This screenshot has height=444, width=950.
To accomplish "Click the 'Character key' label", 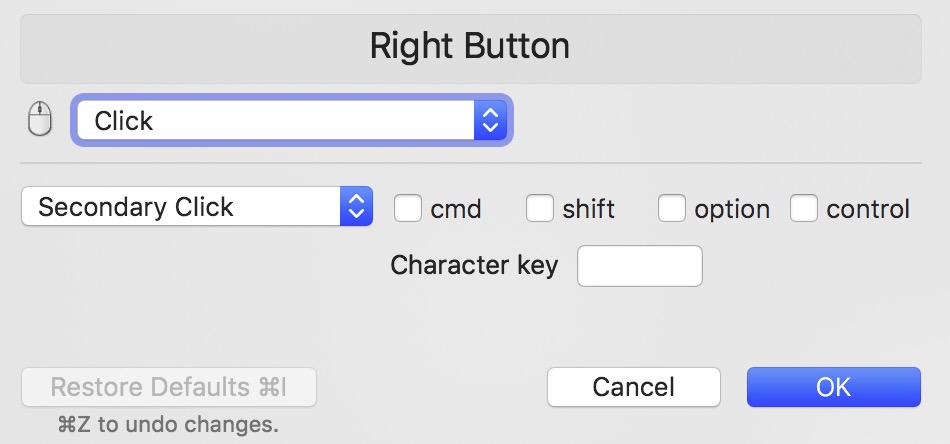I will tap(474, 266).
